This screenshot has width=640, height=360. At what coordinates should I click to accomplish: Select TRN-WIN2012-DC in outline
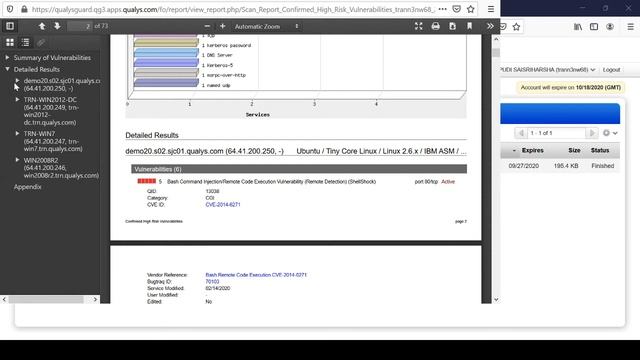[51, 111]
